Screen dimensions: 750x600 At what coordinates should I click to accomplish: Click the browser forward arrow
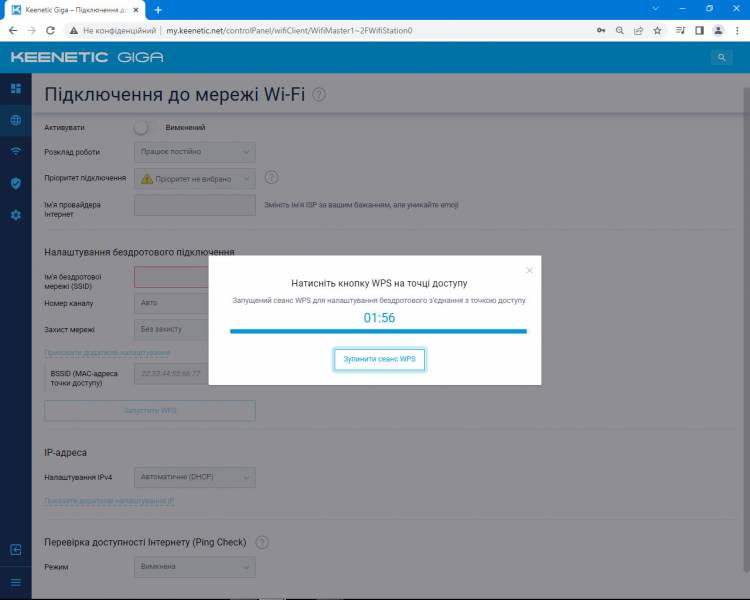32,31
